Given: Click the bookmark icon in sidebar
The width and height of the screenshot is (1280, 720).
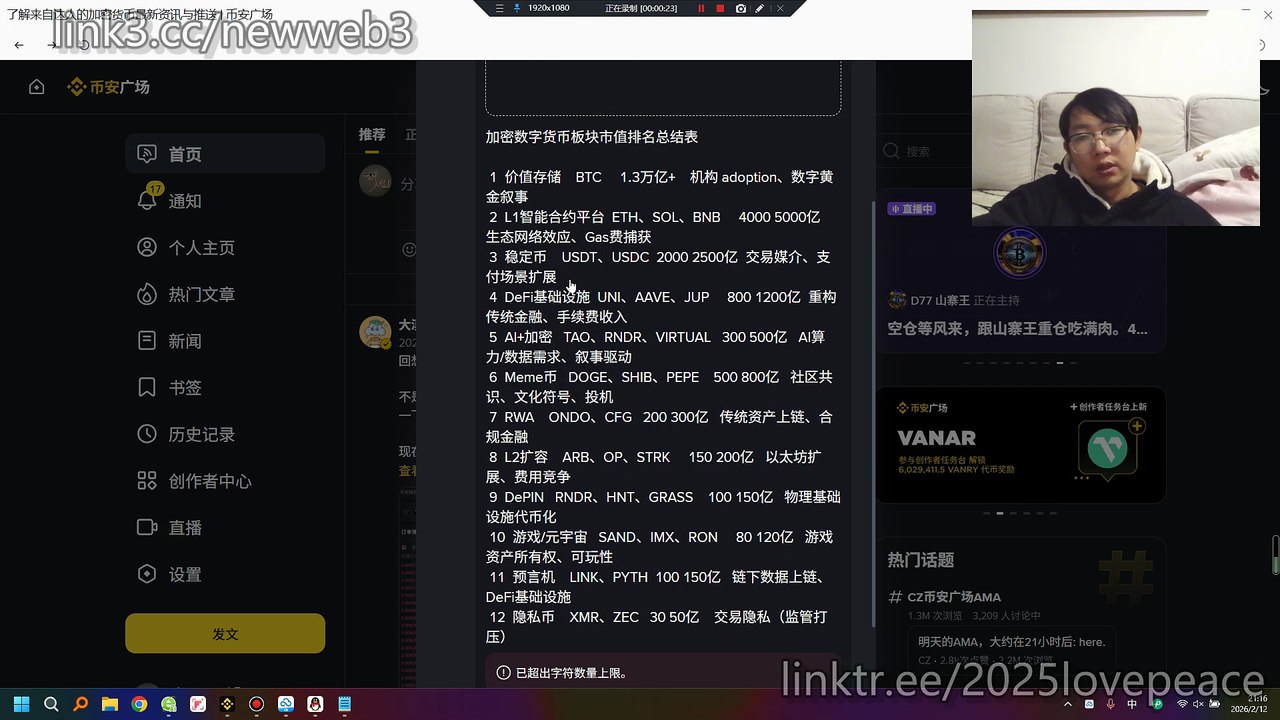Looking at the screenshot, I should [x=147, y=388].
